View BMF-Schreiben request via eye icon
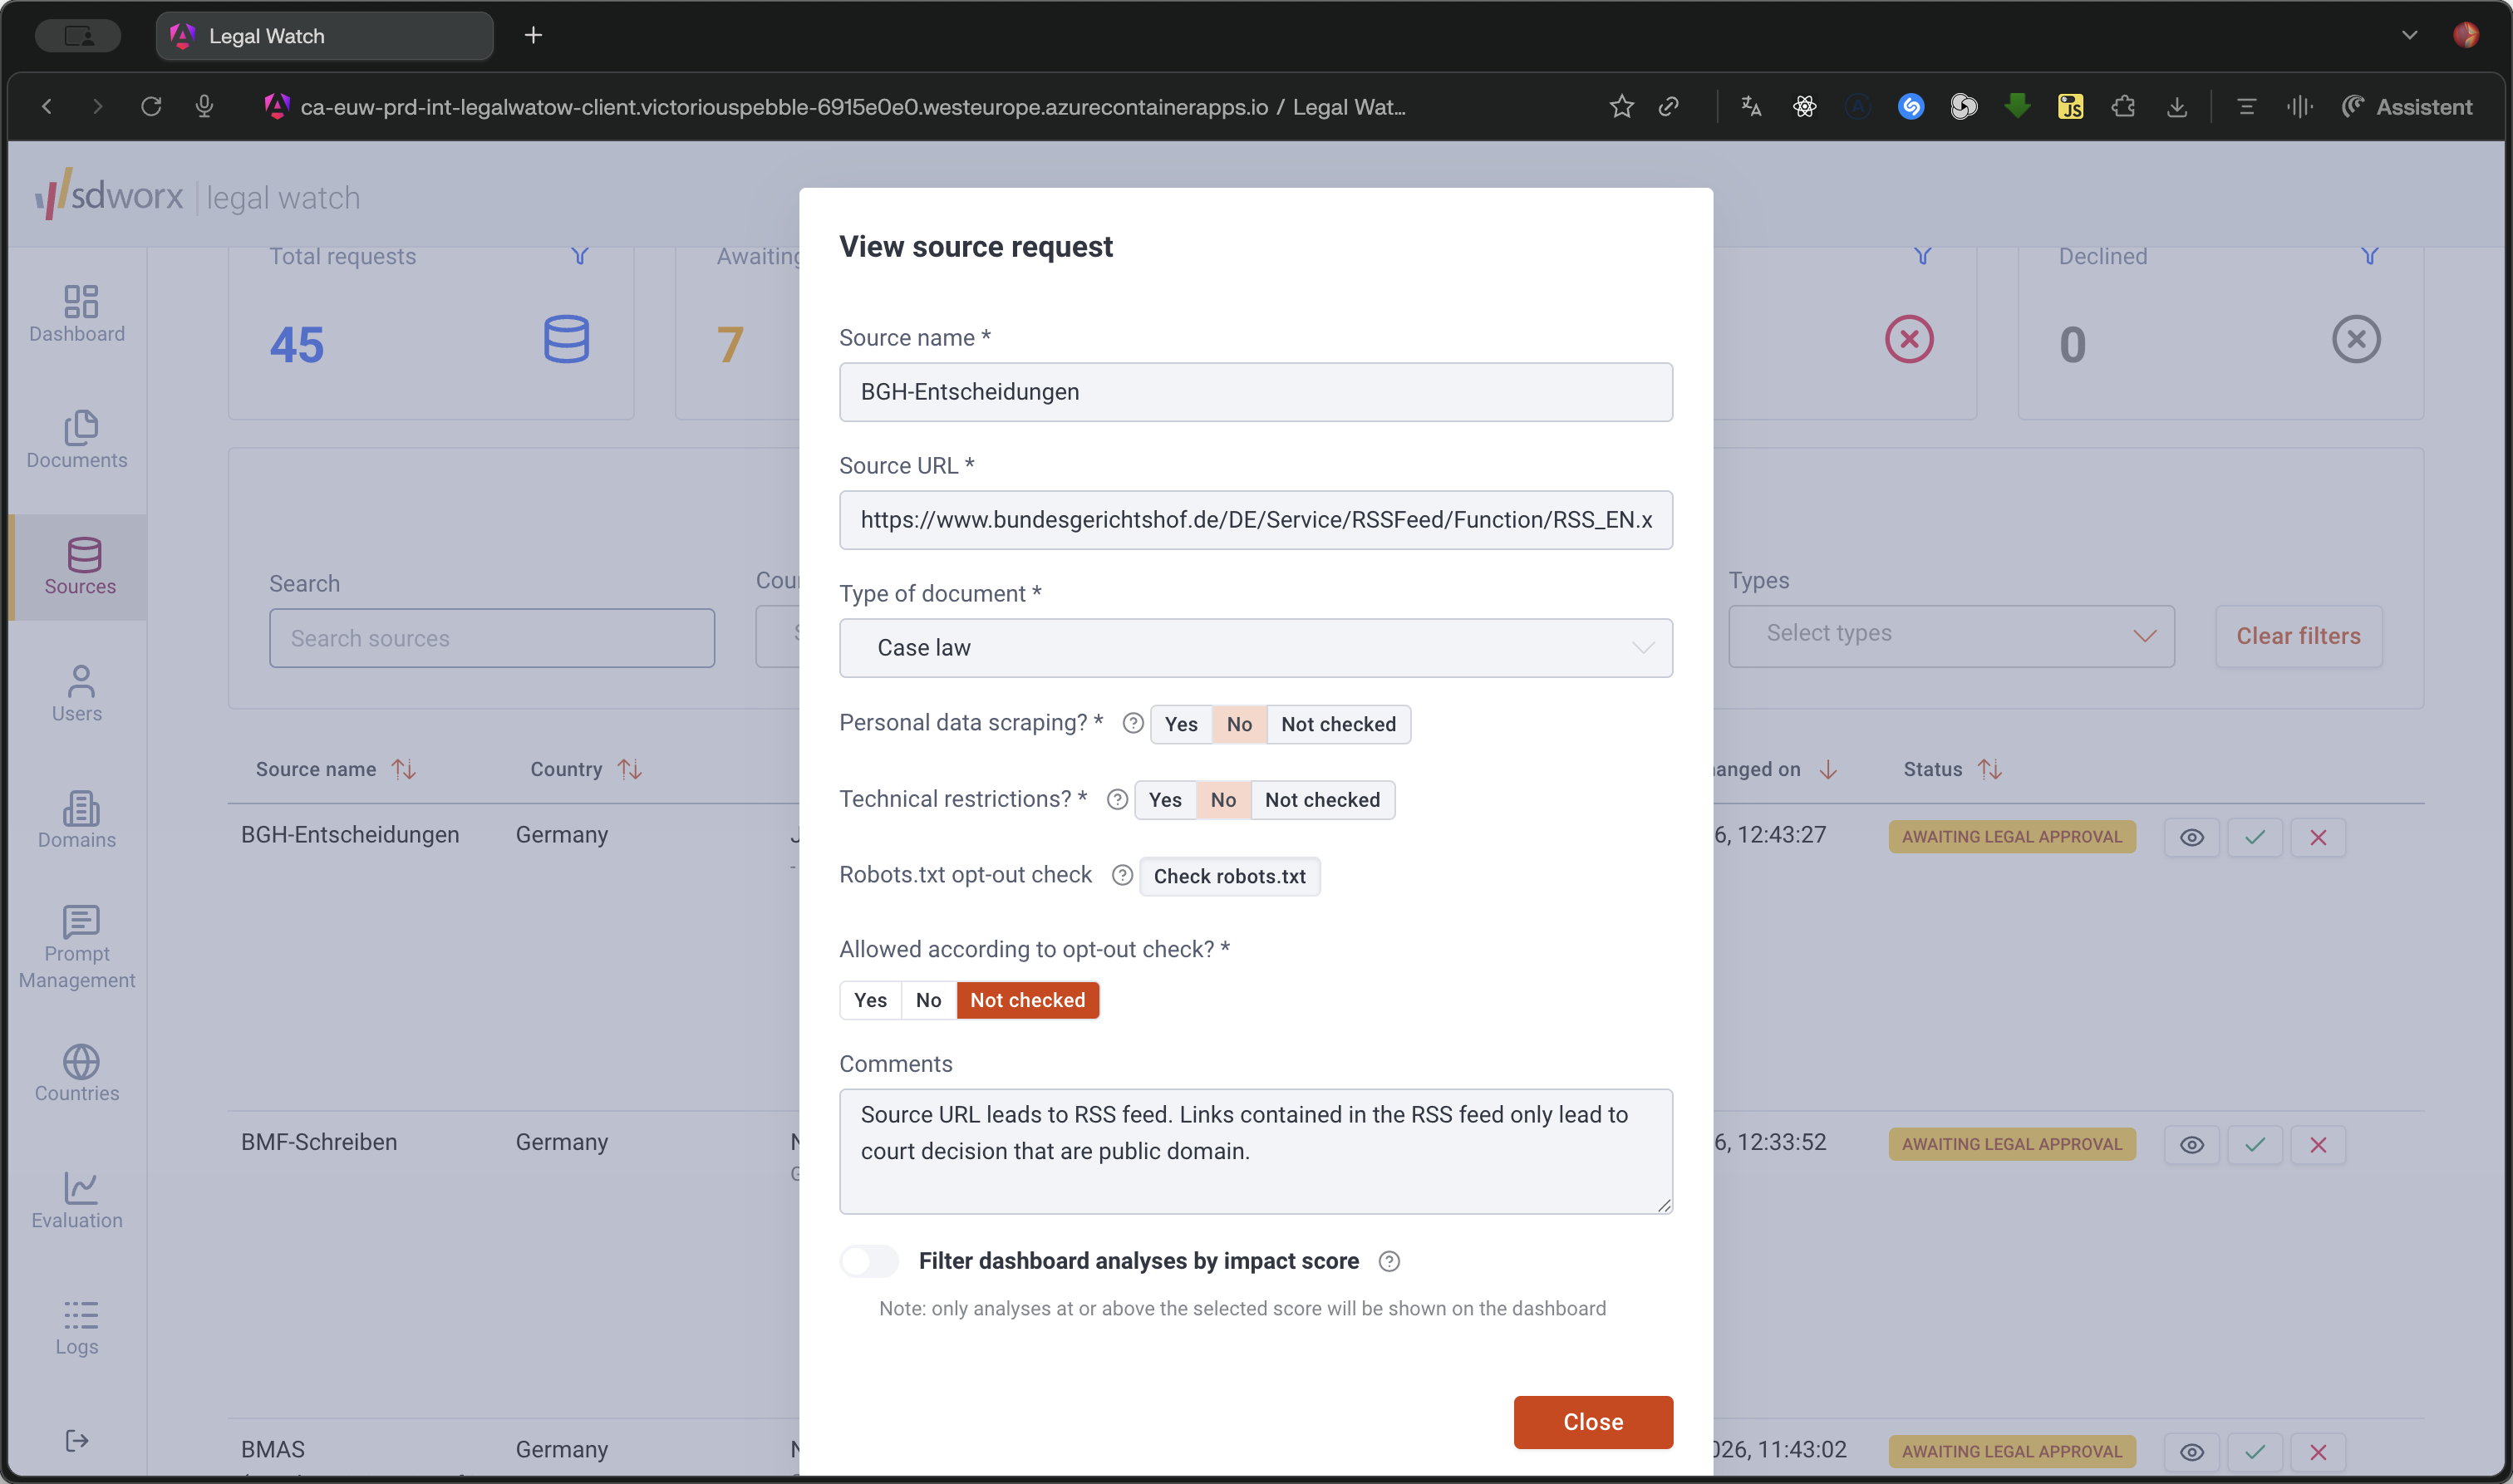 [x=2192, y=1144]
